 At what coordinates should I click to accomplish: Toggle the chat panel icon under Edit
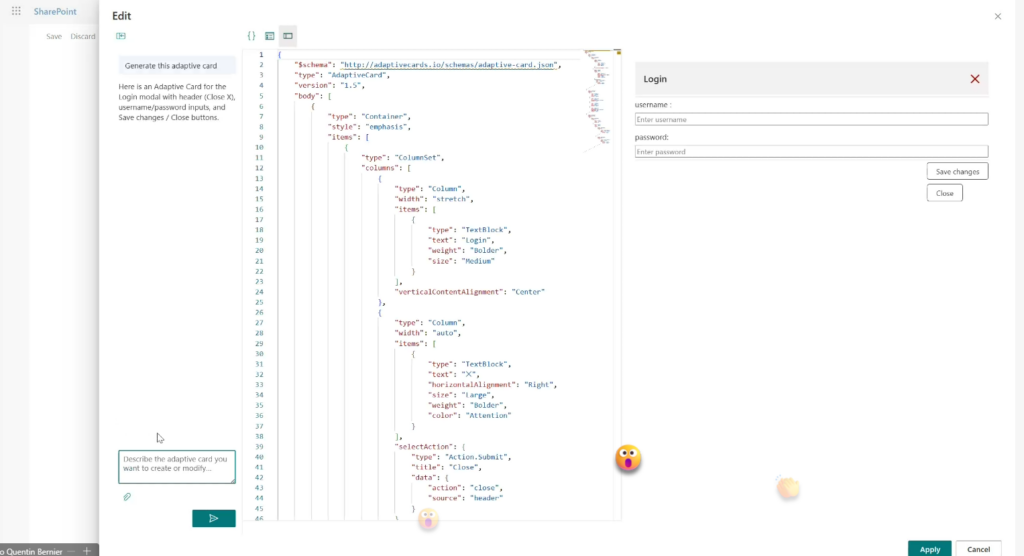click(121, 36)
